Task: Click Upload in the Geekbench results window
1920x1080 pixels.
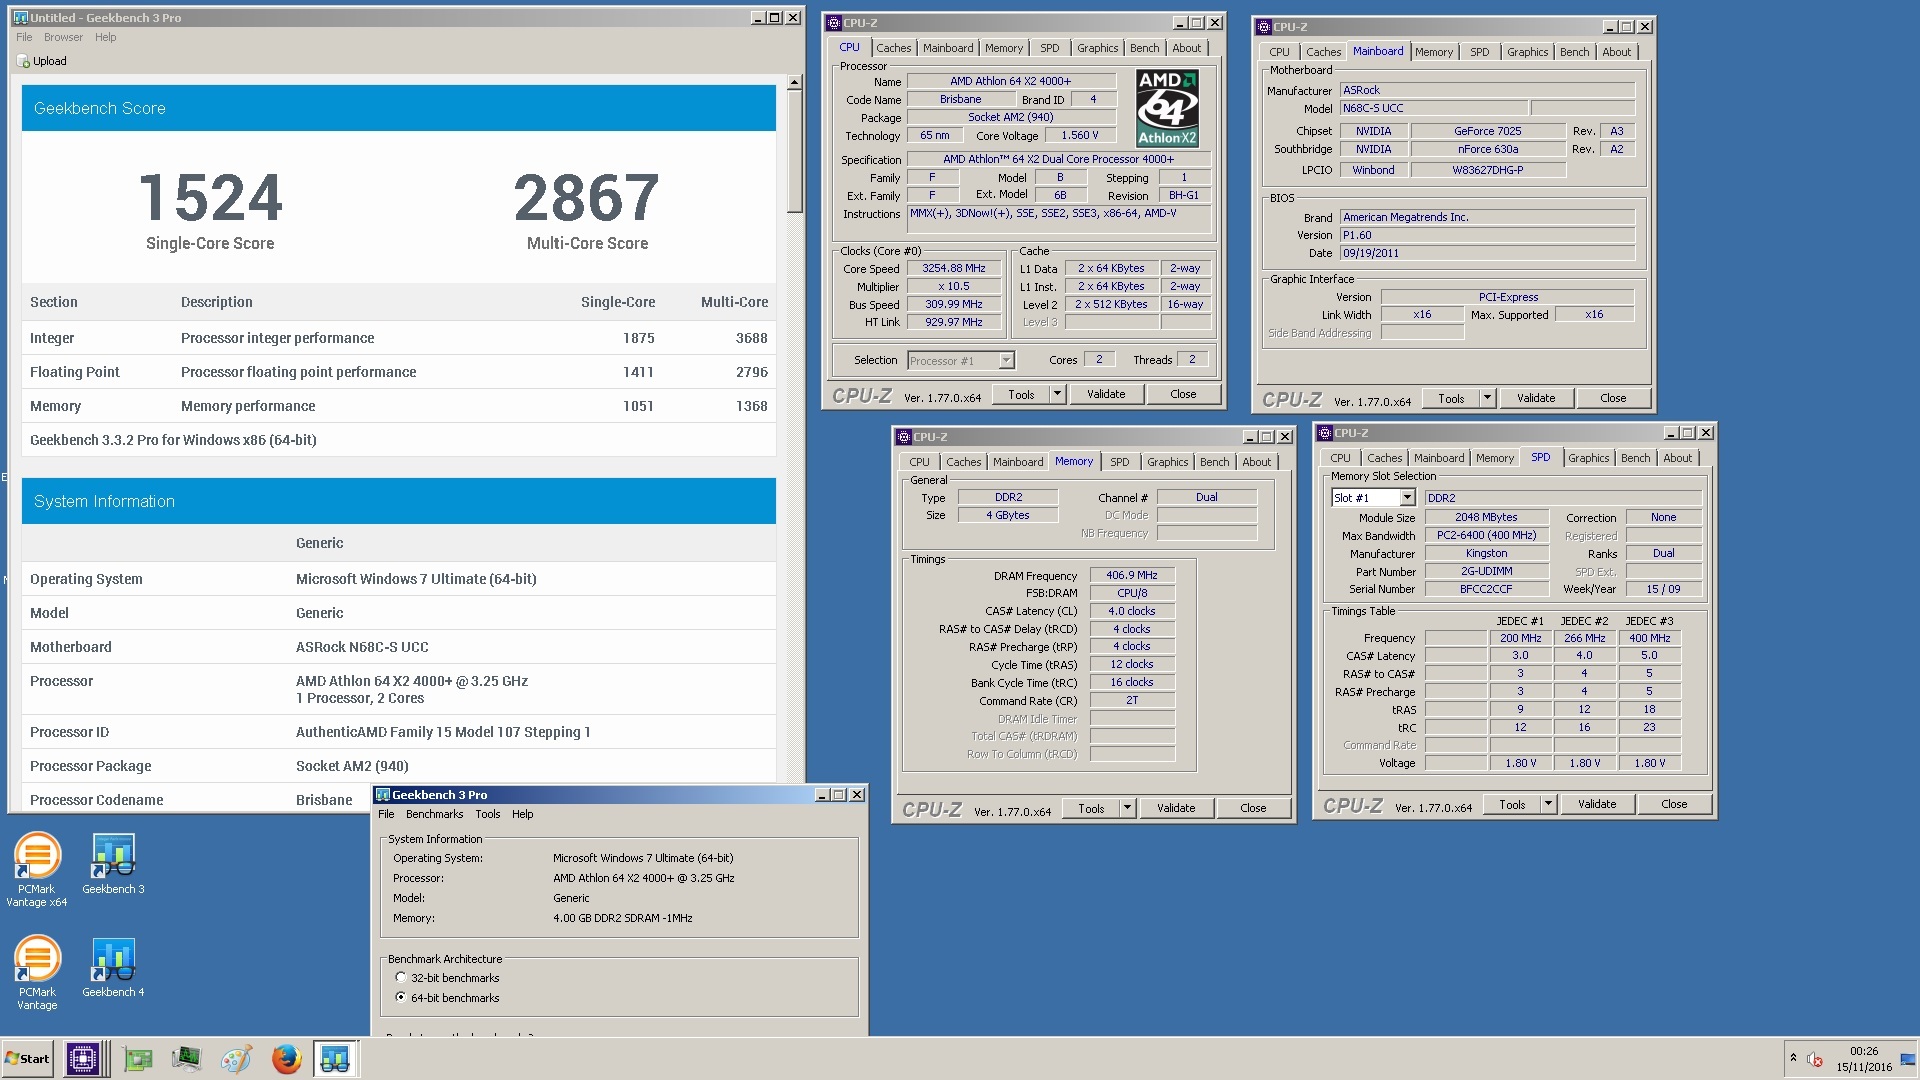Action: point(42,61)
